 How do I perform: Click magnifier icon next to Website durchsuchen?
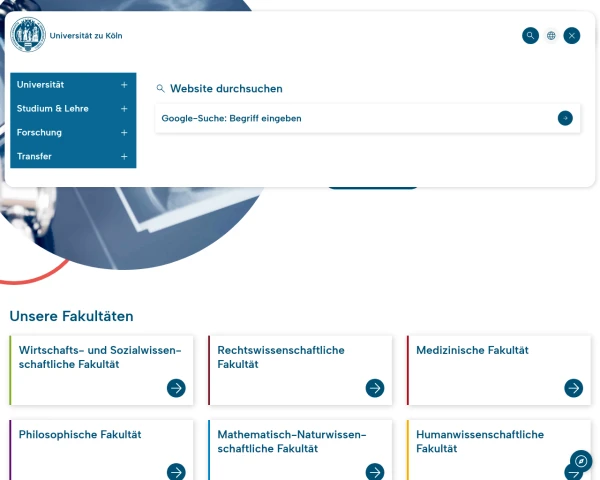[x=161, y=89]
